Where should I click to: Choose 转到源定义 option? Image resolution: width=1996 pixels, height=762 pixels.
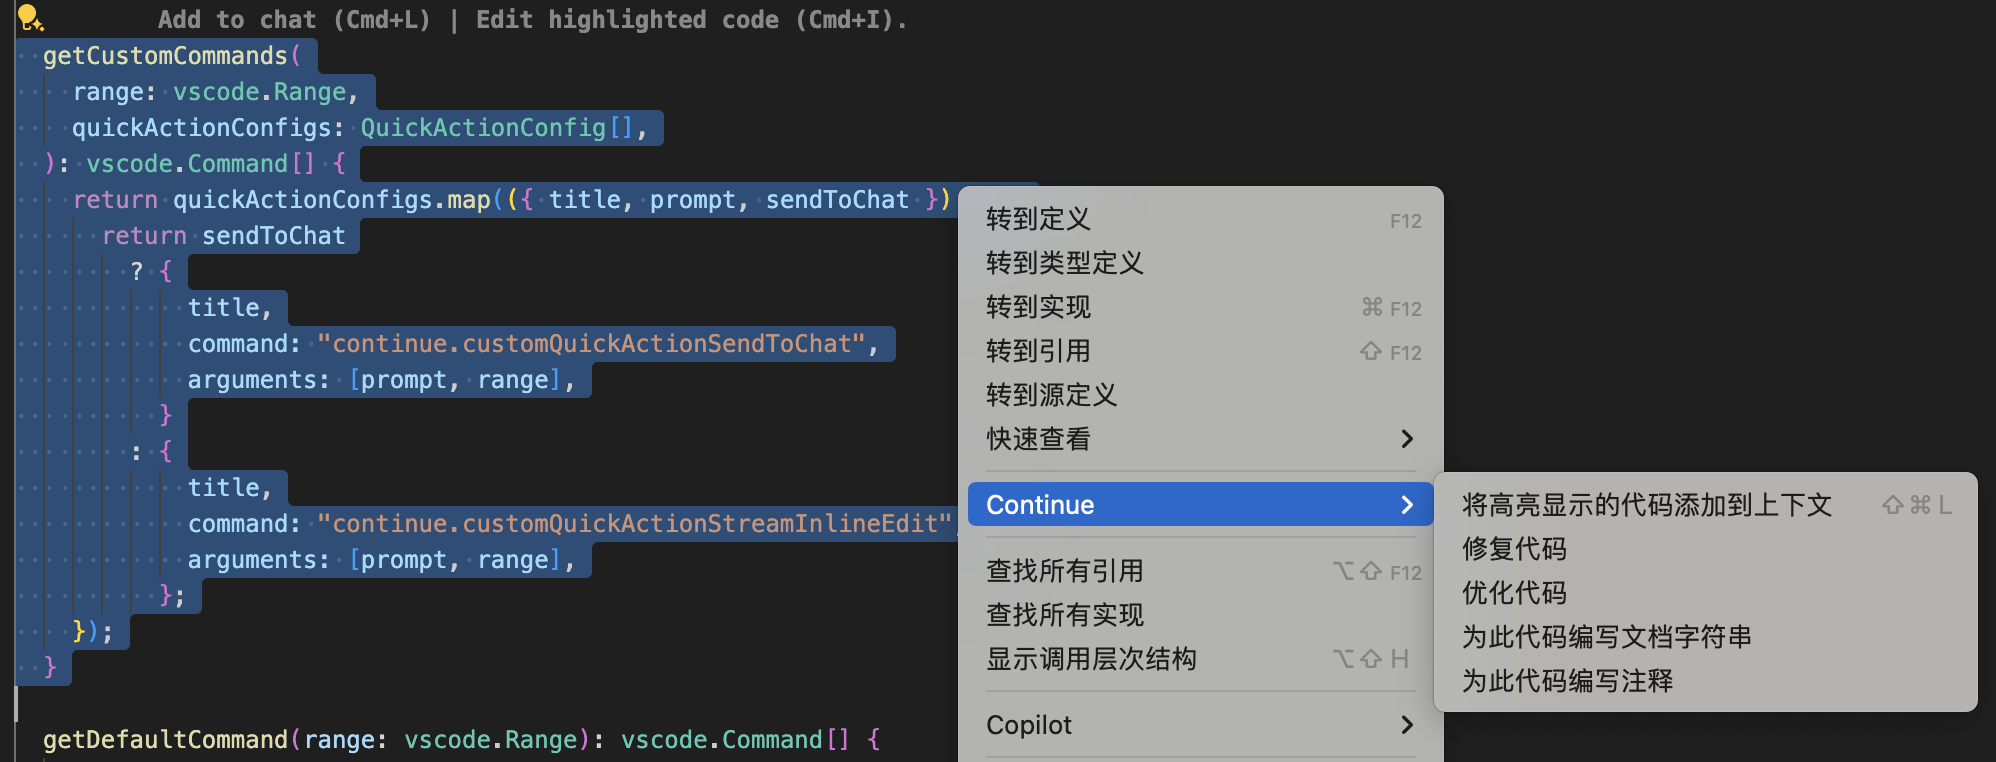coord(1051,395)
